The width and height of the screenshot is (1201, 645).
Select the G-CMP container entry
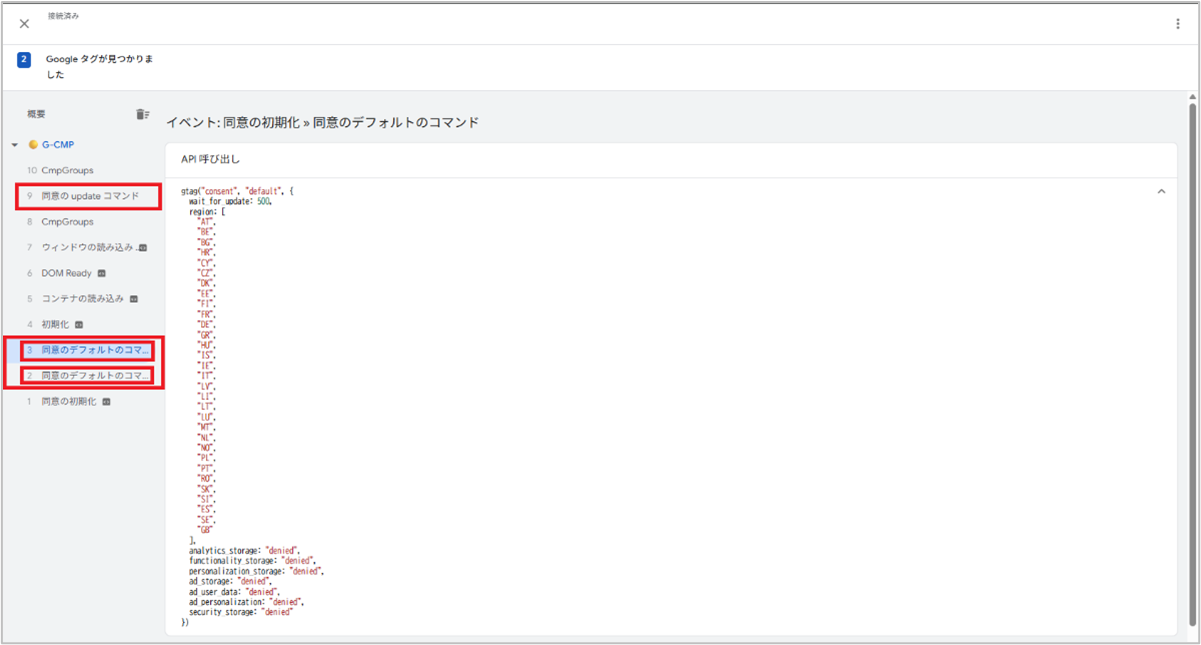[57, 145]
